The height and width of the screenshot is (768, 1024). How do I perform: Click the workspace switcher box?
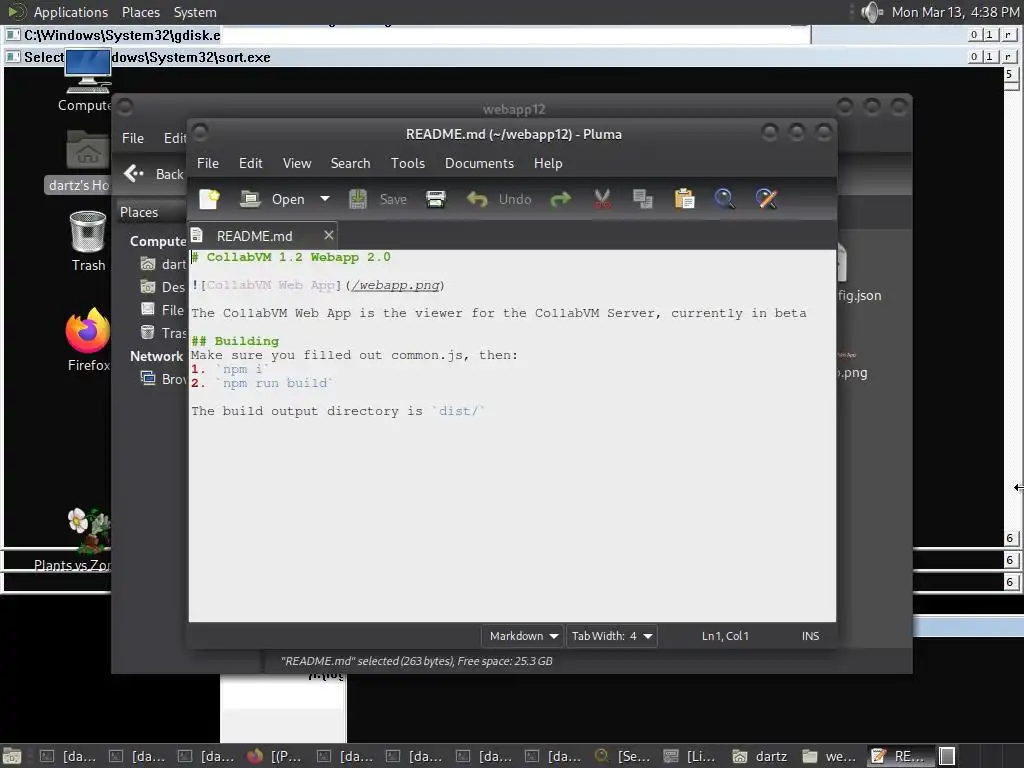click(x=947, y=756)
